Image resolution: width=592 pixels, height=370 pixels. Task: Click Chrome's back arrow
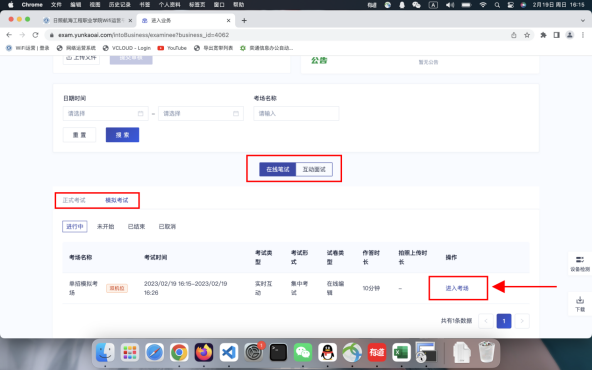pos(9,35)
